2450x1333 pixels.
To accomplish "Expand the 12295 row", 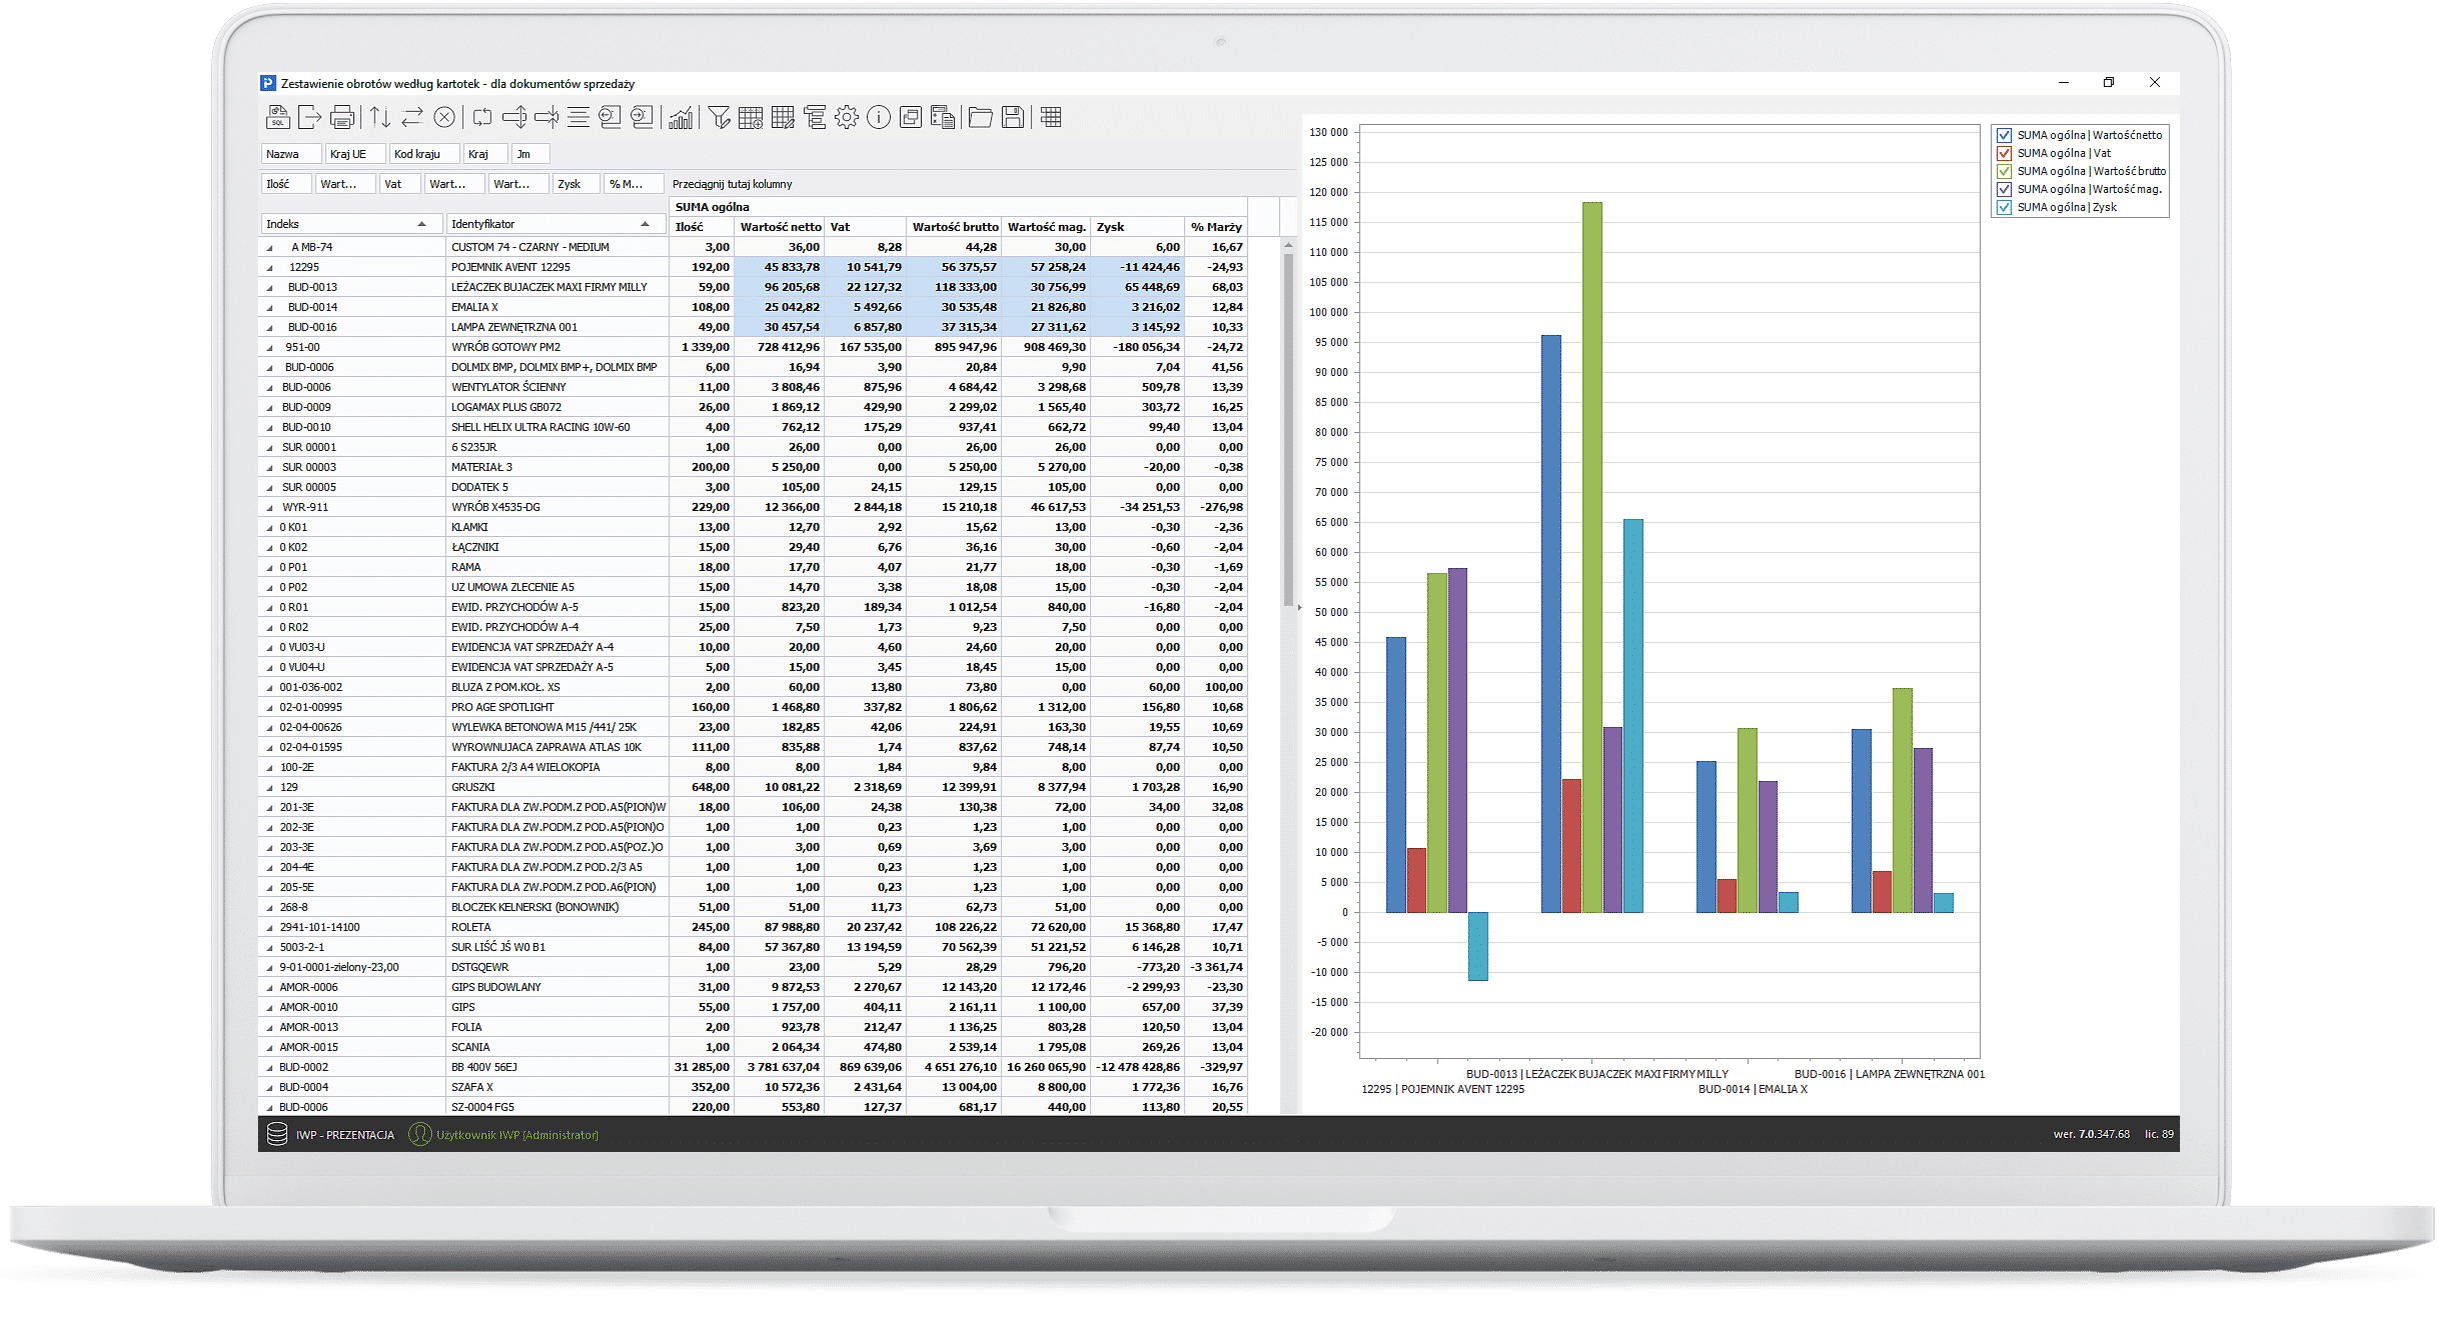I will pyautogui.click(x=269, y=268).
